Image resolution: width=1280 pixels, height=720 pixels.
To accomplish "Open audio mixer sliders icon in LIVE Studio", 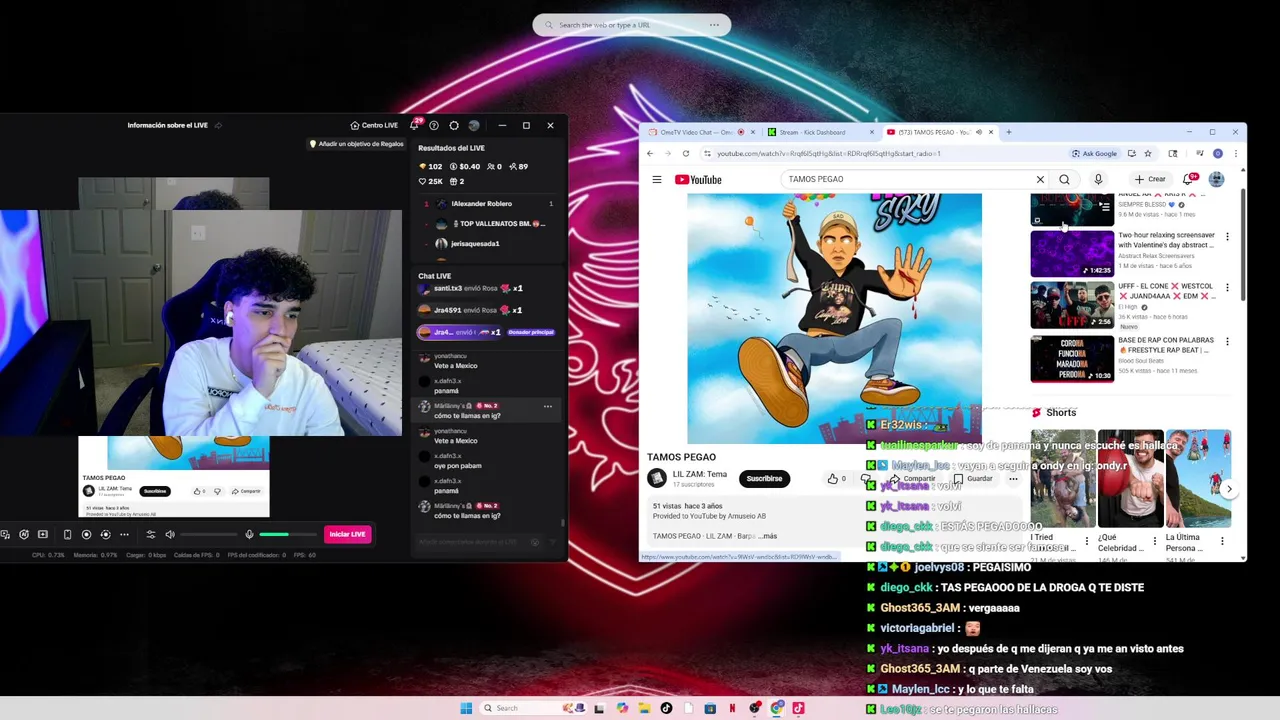I will (x=151, y=534).
